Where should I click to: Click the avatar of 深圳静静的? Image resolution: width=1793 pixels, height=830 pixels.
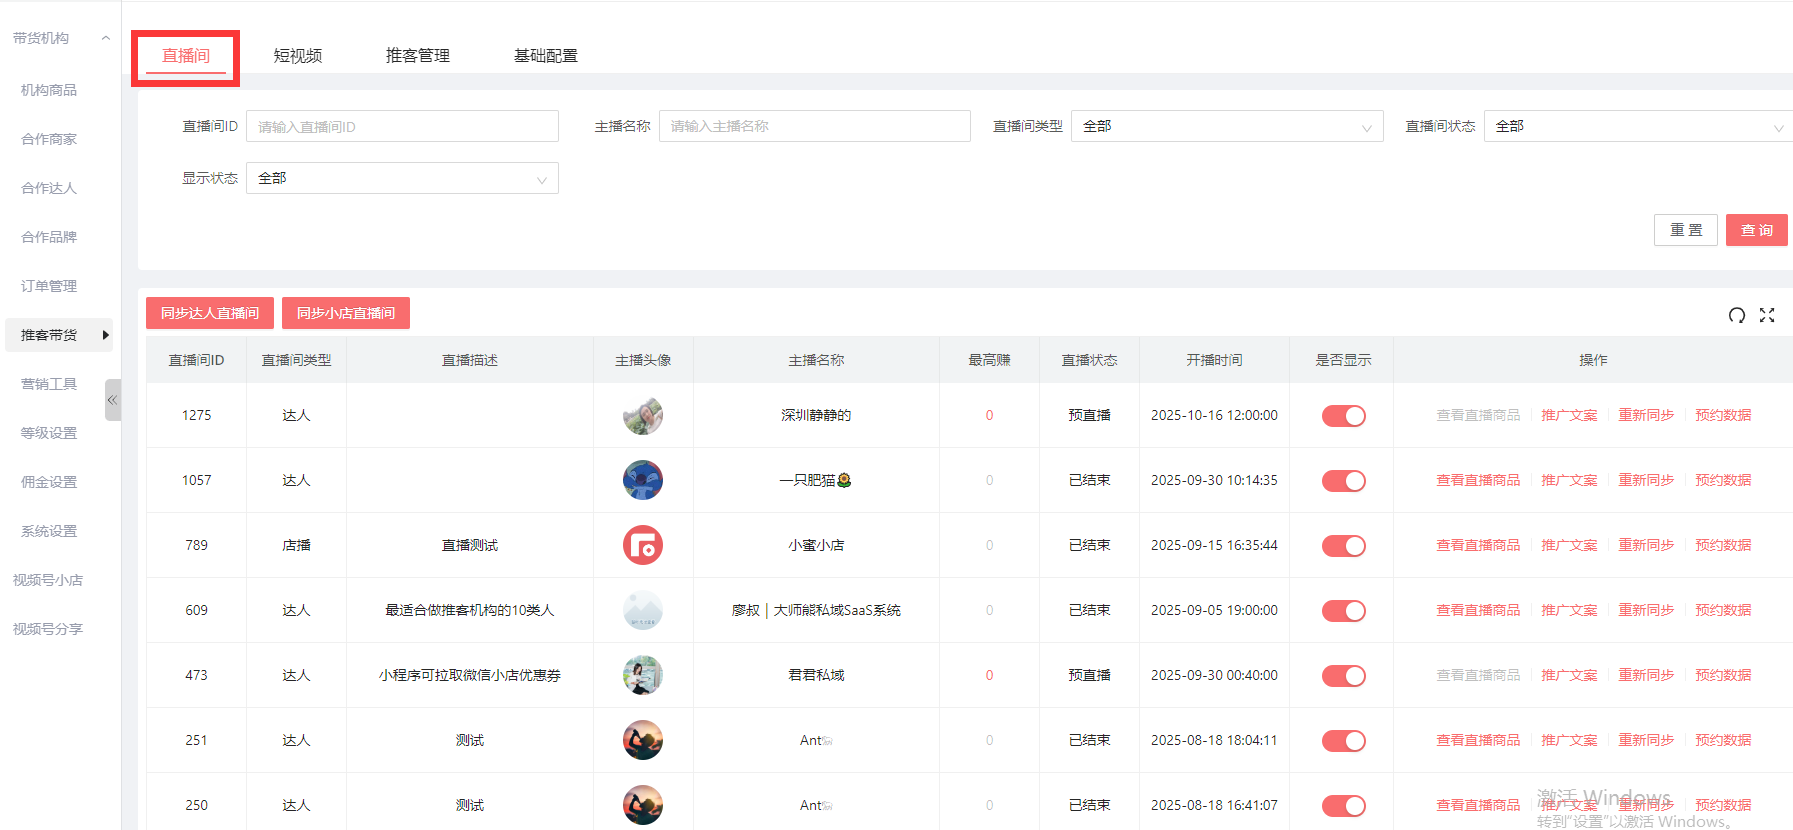click(x=642, y=415)
